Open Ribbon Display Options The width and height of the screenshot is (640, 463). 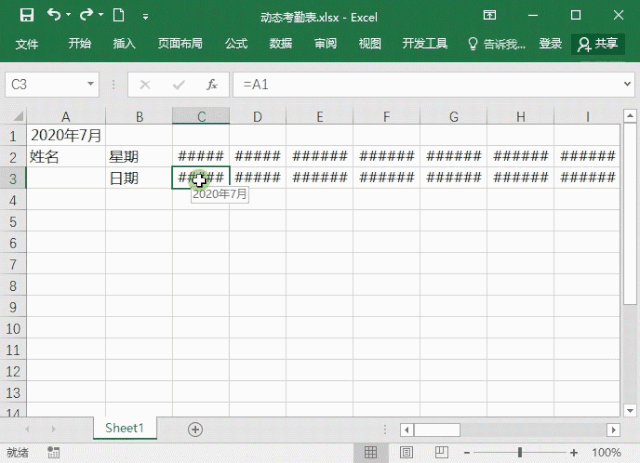coord(489,15)
